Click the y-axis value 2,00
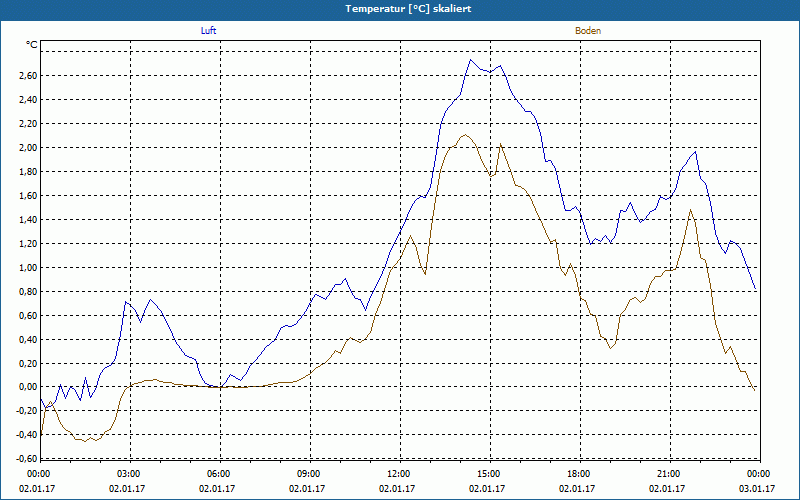800x500 pixels. 29,147
